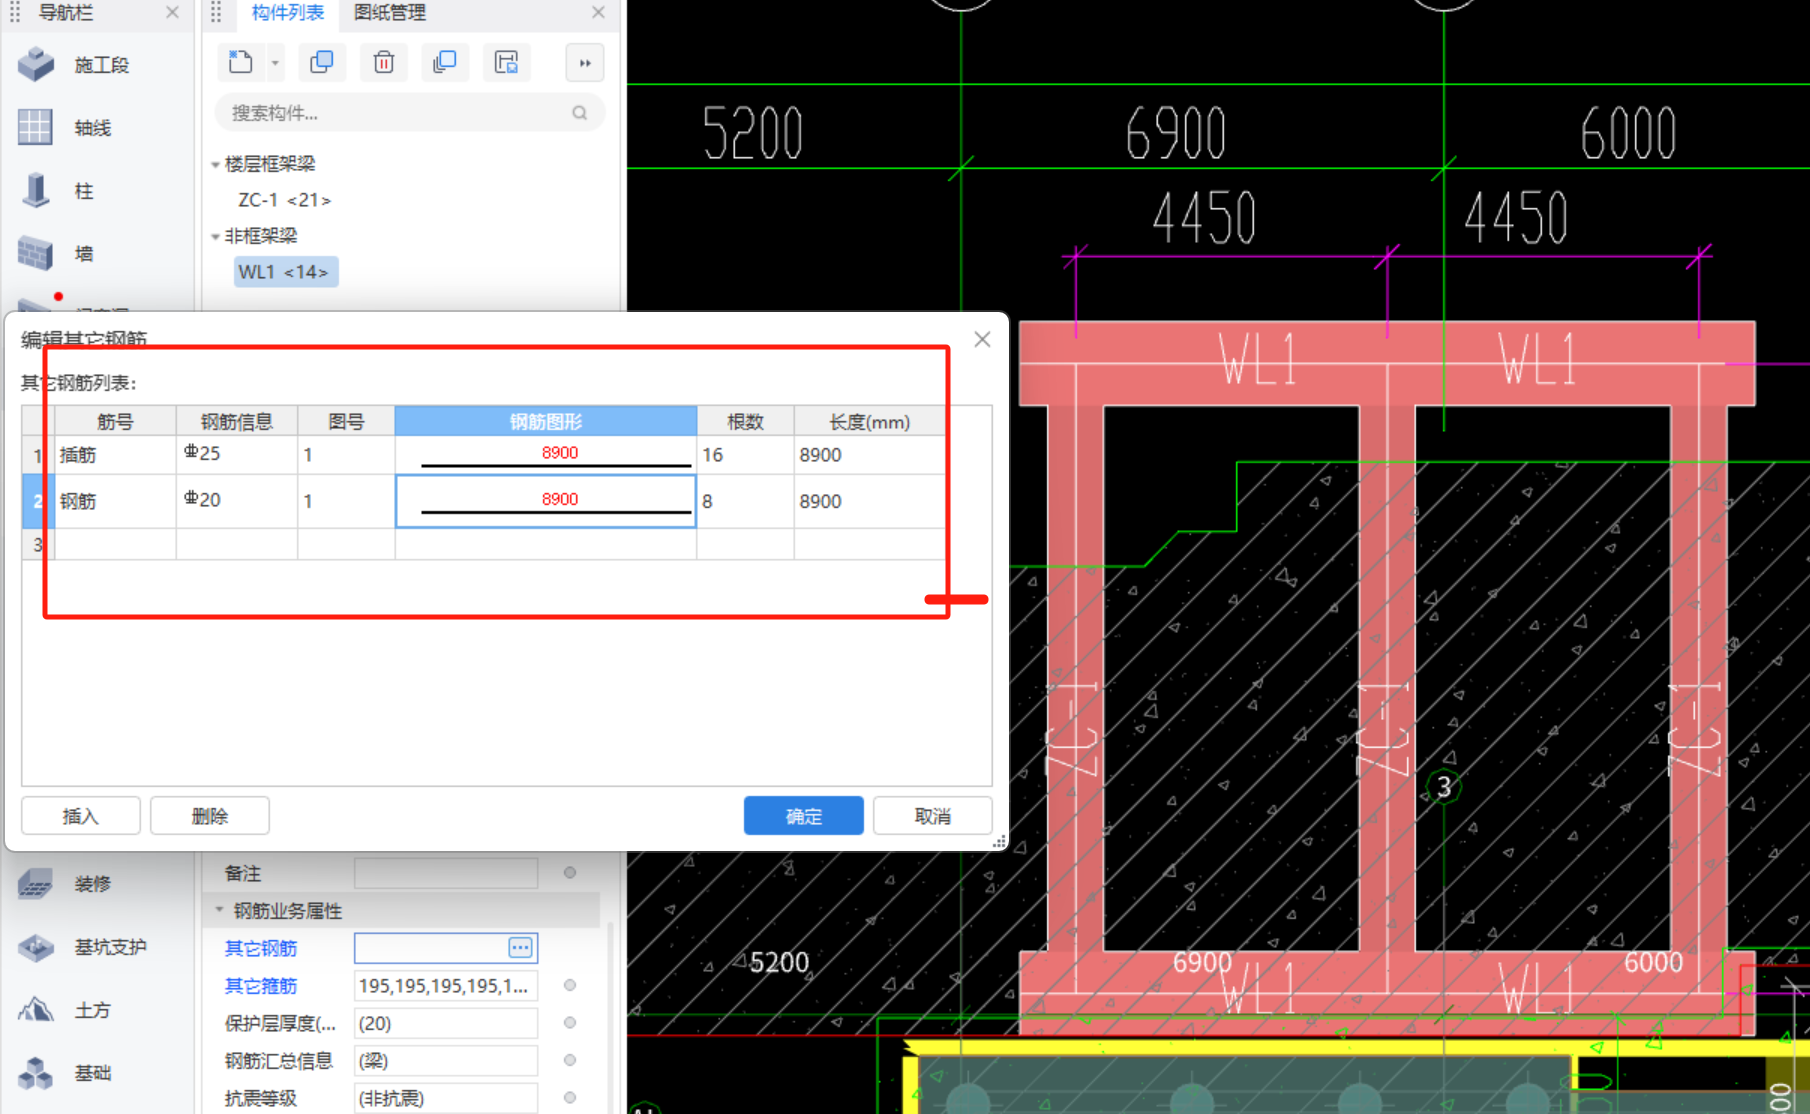Edit the 其它箍筋 value field
Screen dimensions: 1810x1114
click(x=446, y=986)
